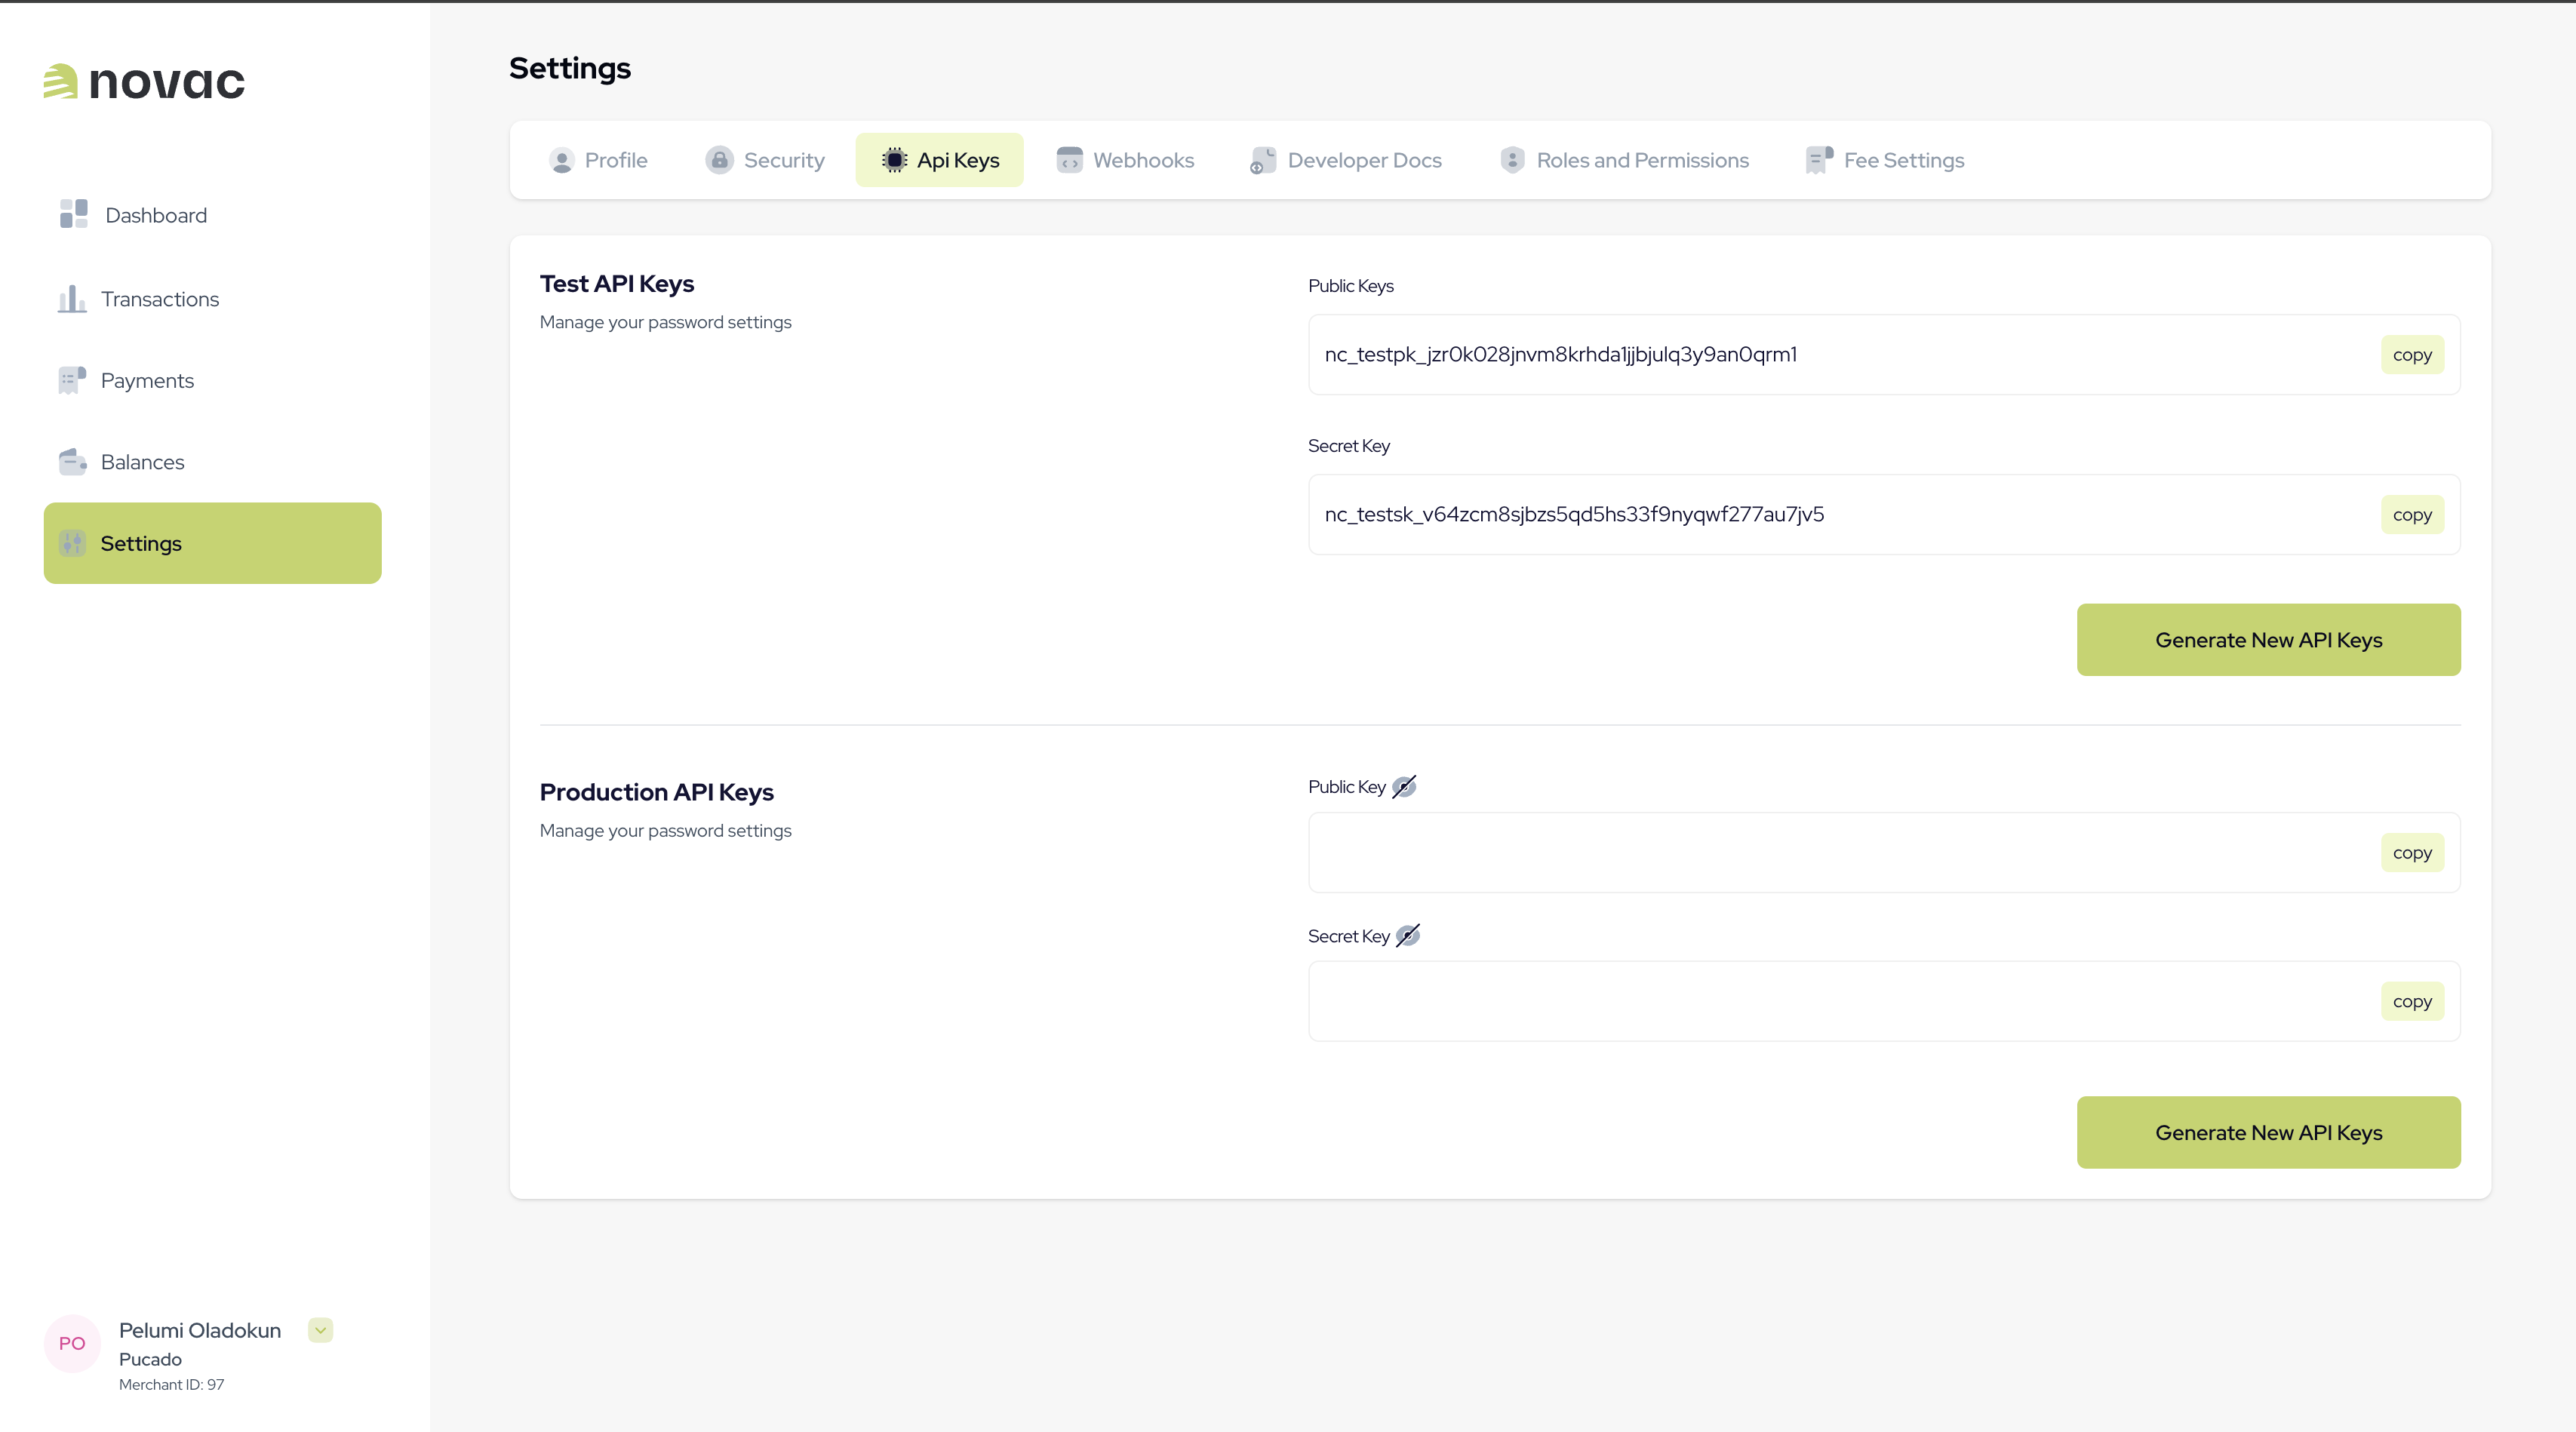Click the novac logo

point(144,82)
